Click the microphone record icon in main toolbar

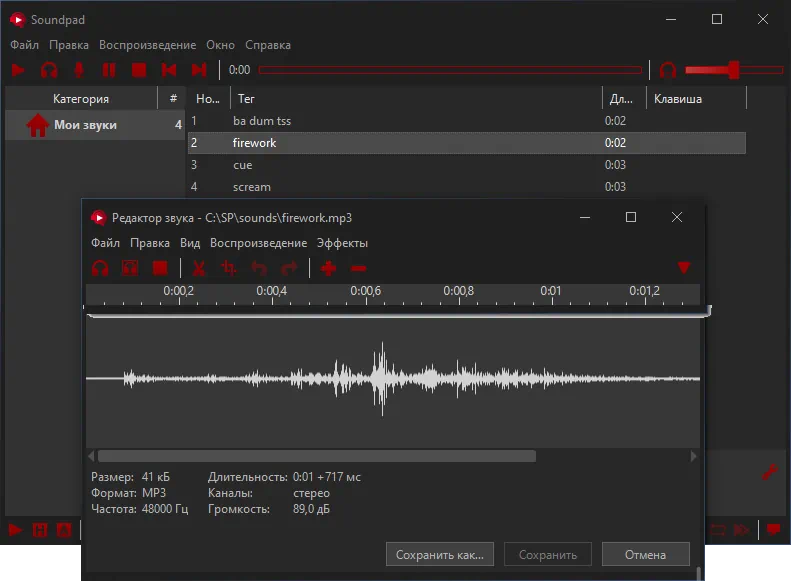(79, 70)
